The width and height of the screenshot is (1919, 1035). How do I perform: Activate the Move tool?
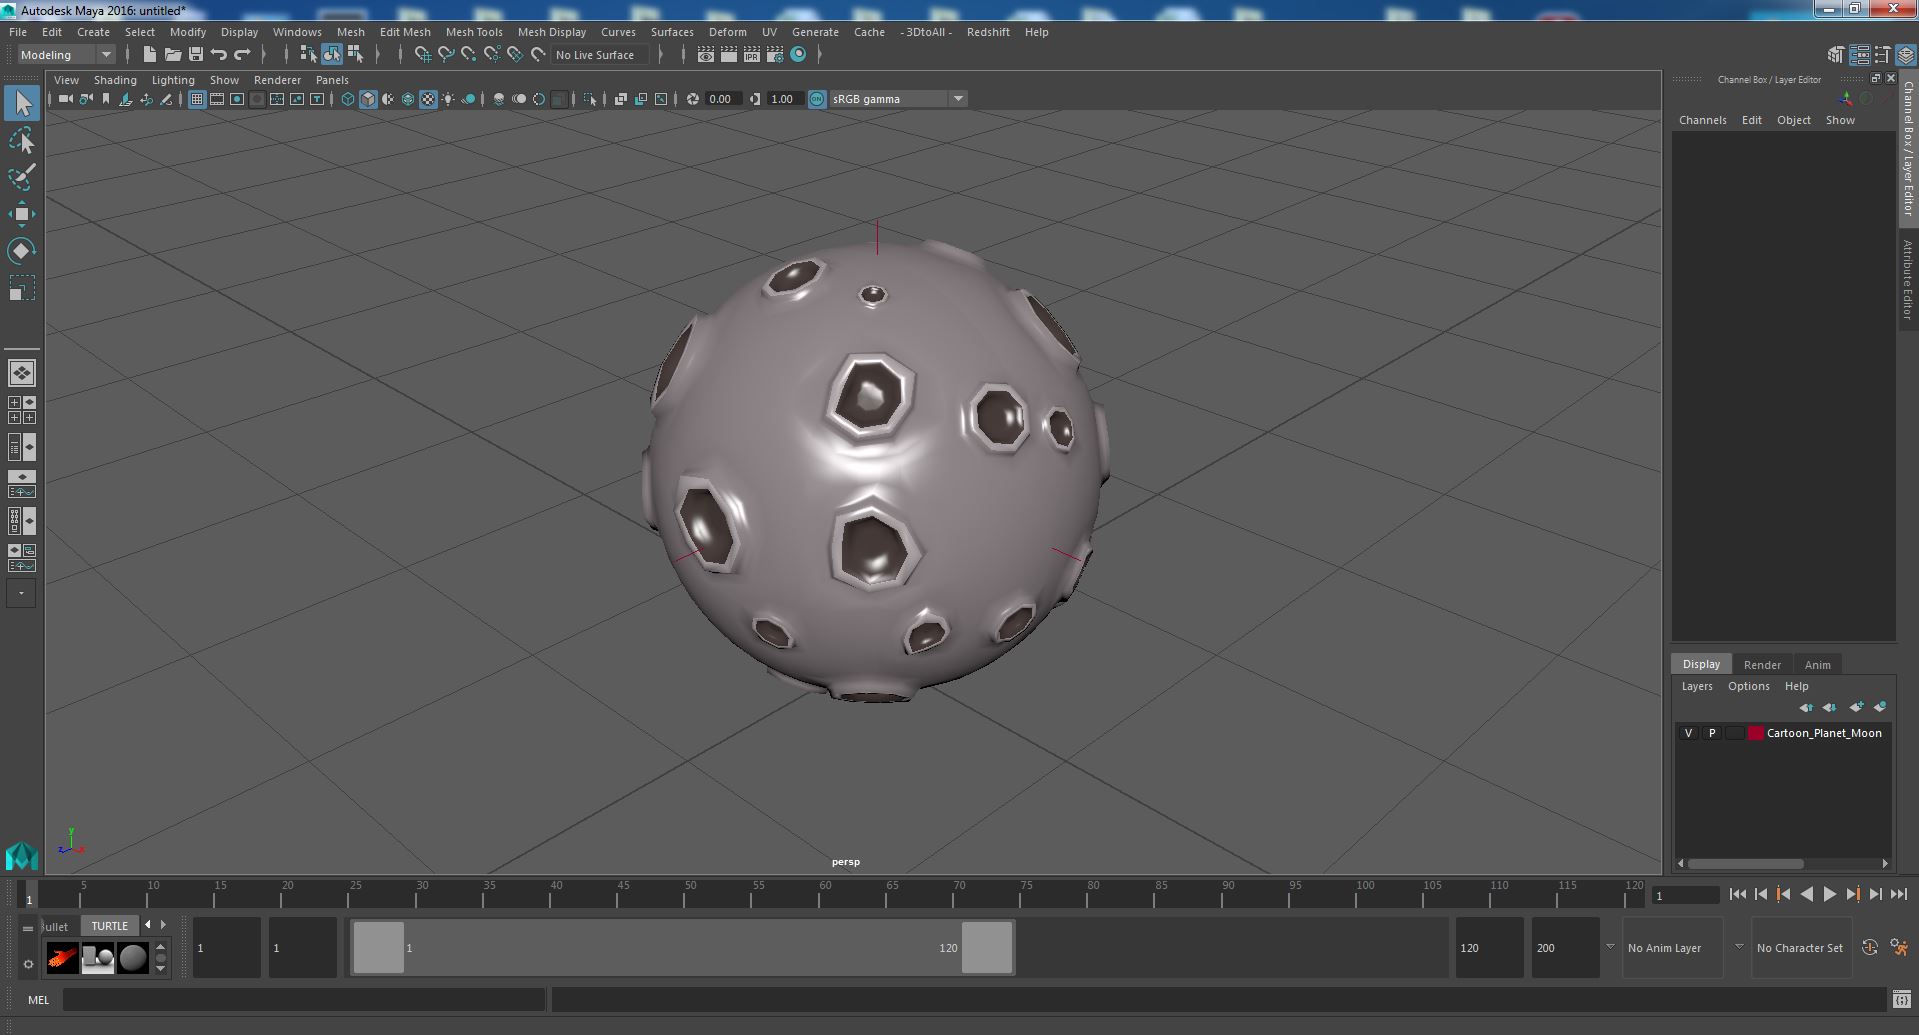point(22,214)
